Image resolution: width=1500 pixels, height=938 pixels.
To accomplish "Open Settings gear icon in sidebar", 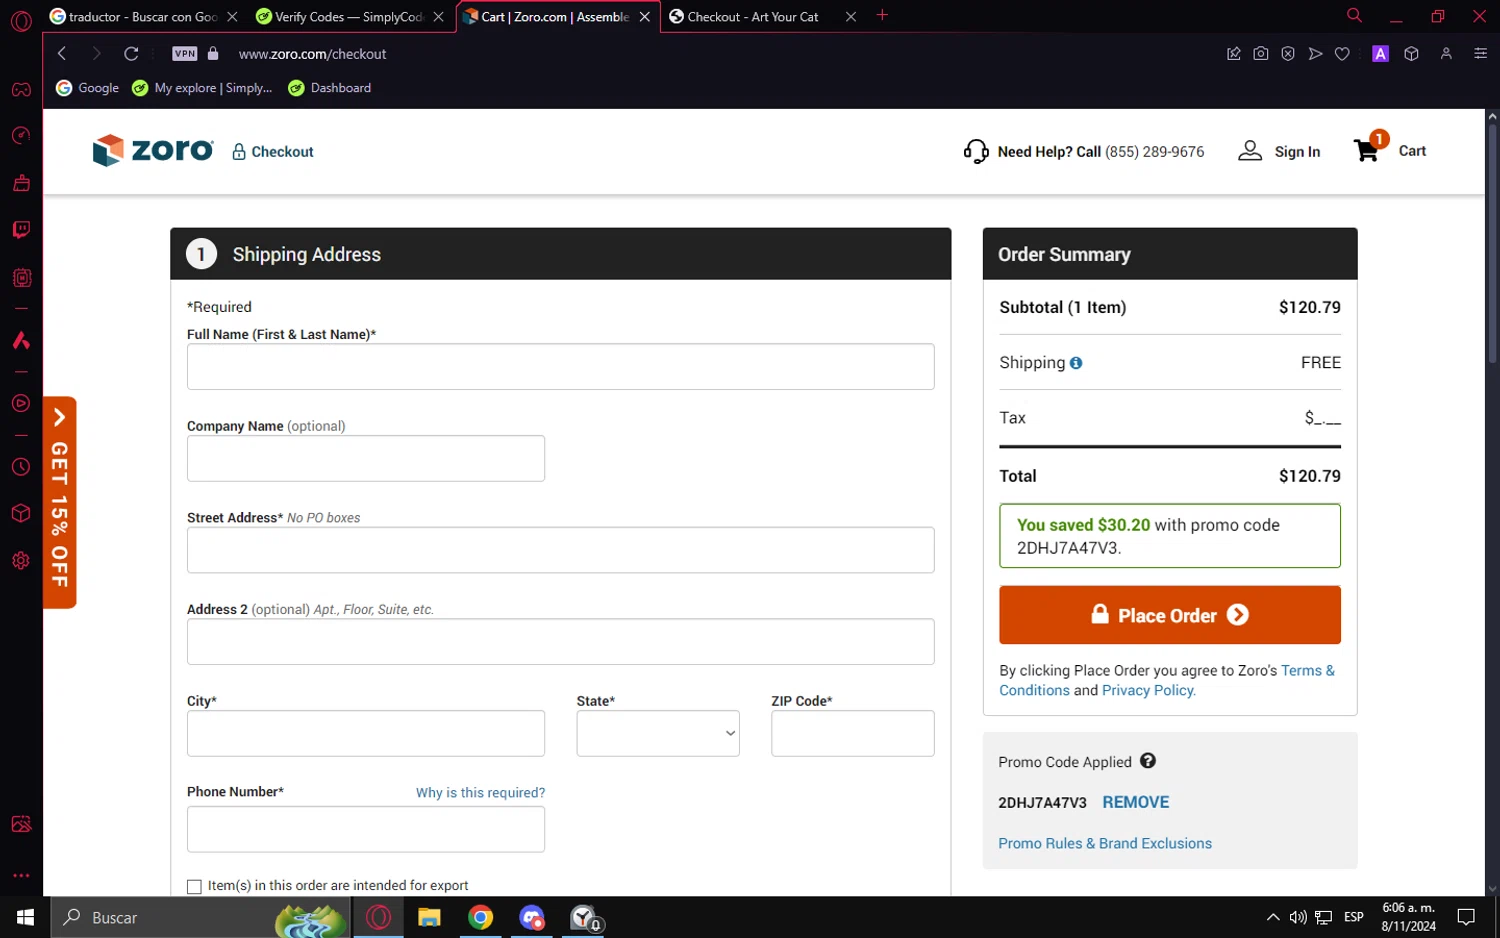I will pos(21,561).
